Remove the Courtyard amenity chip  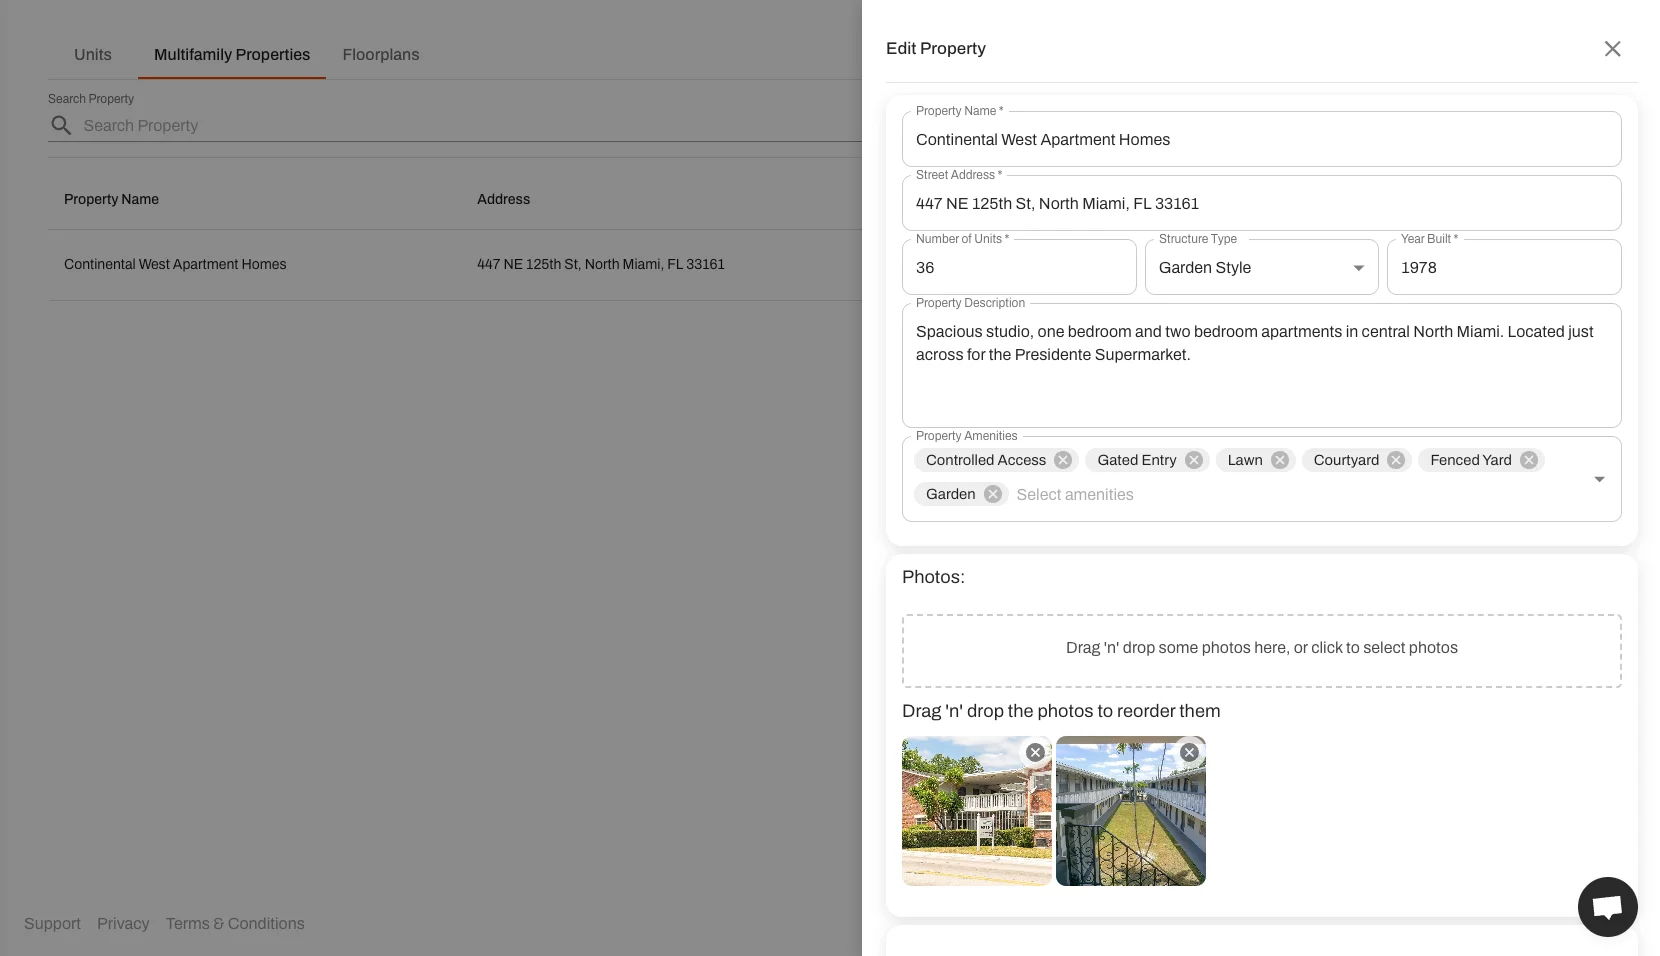tap(1396, 460)
